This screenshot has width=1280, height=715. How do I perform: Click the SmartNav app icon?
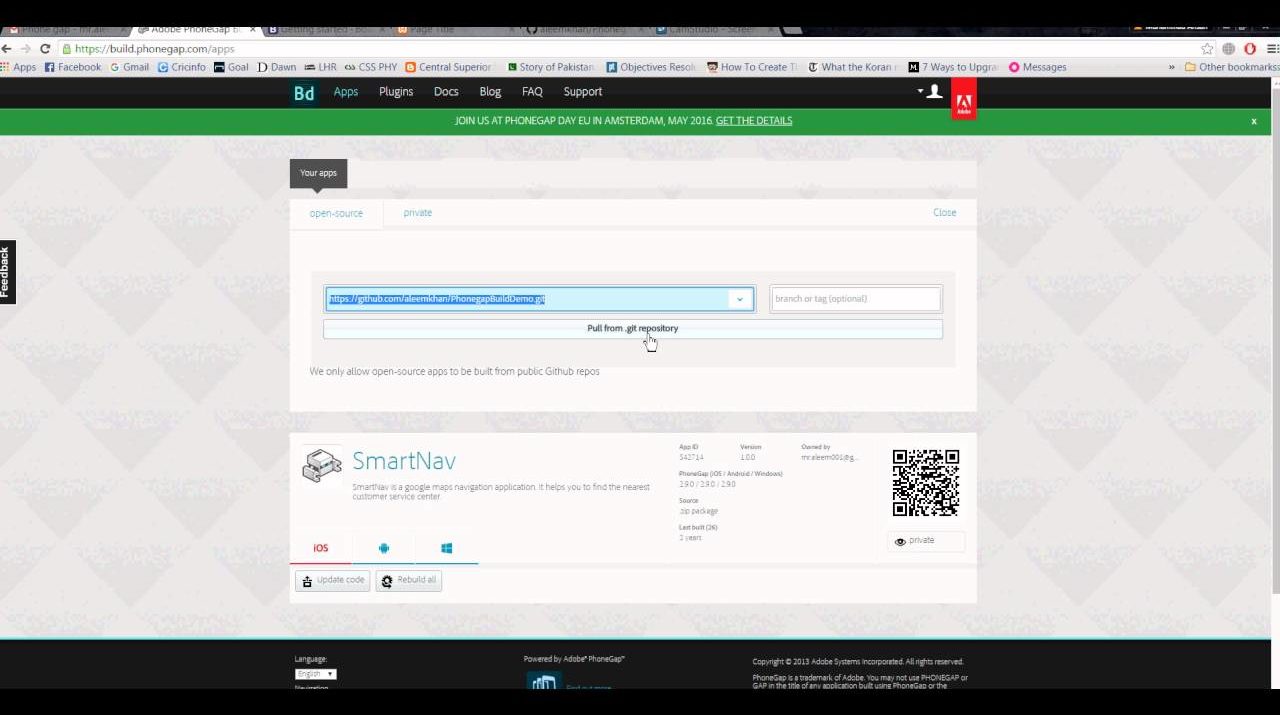pos(322,466)
